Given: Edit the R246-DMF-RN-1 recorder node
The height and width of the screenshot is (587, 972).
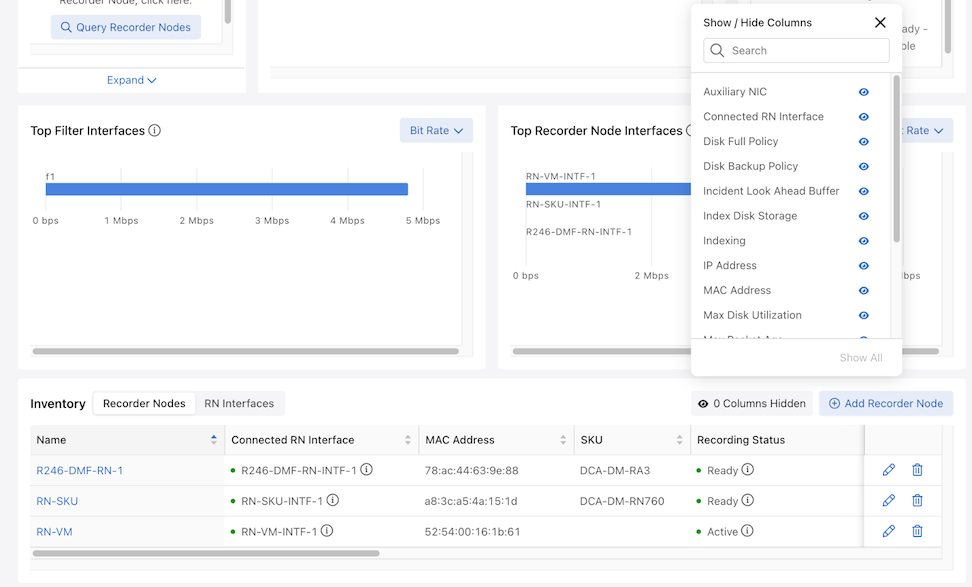Looking at the screenshot, I should point(888,470).
